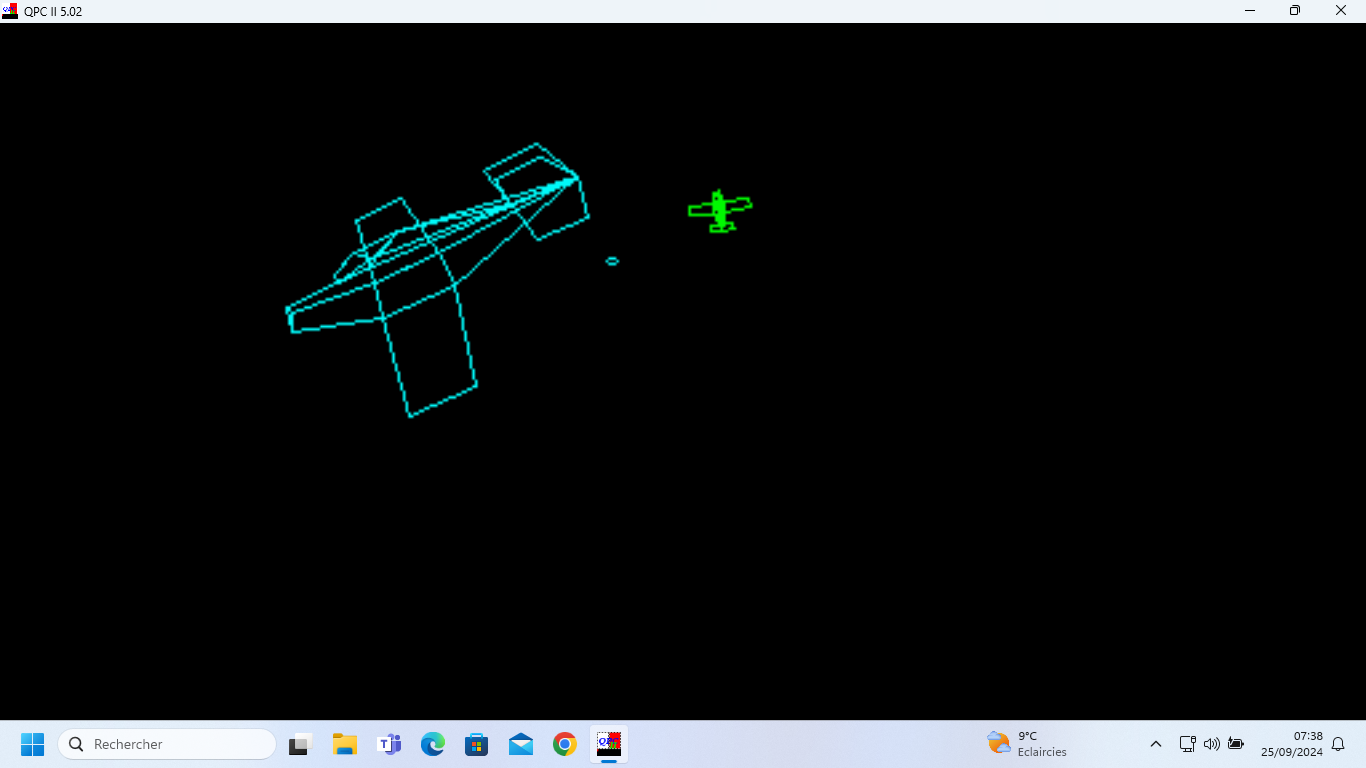1366x768 pixels.
Task: Open the volume control in the tray
Action: 1212,744
